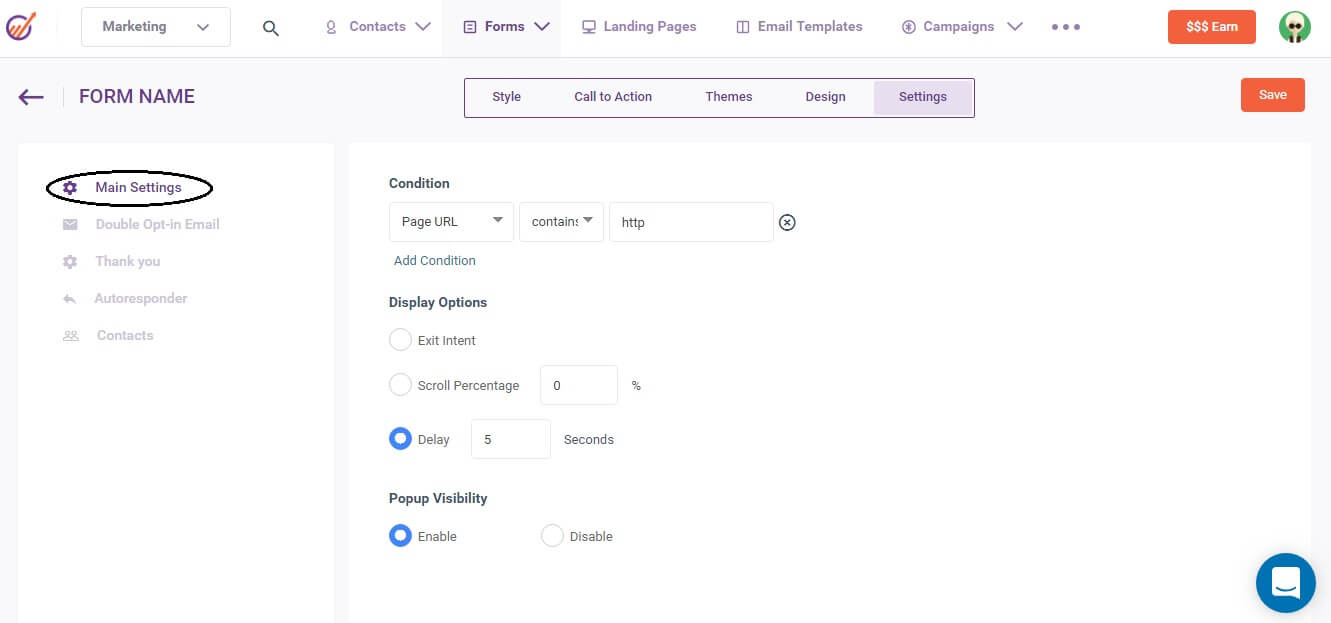Open the chat support bubble

point(1285,582)
